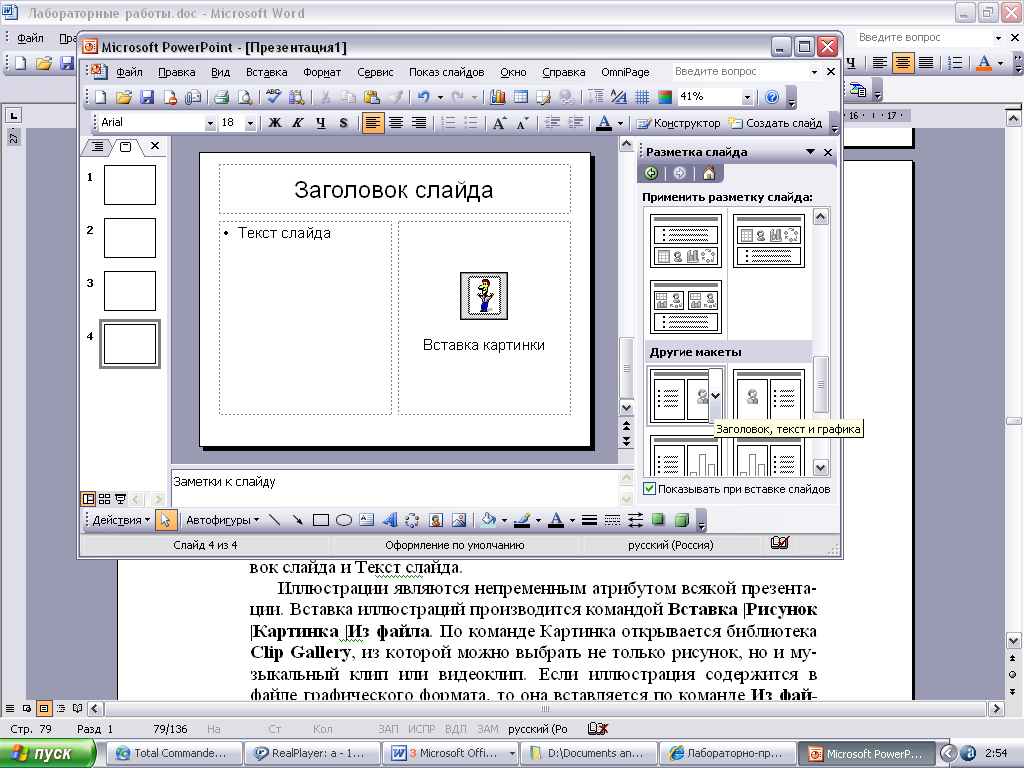Click the Print icon in PowerPoint toolbar
The image size is (1024, 768).
221,97
